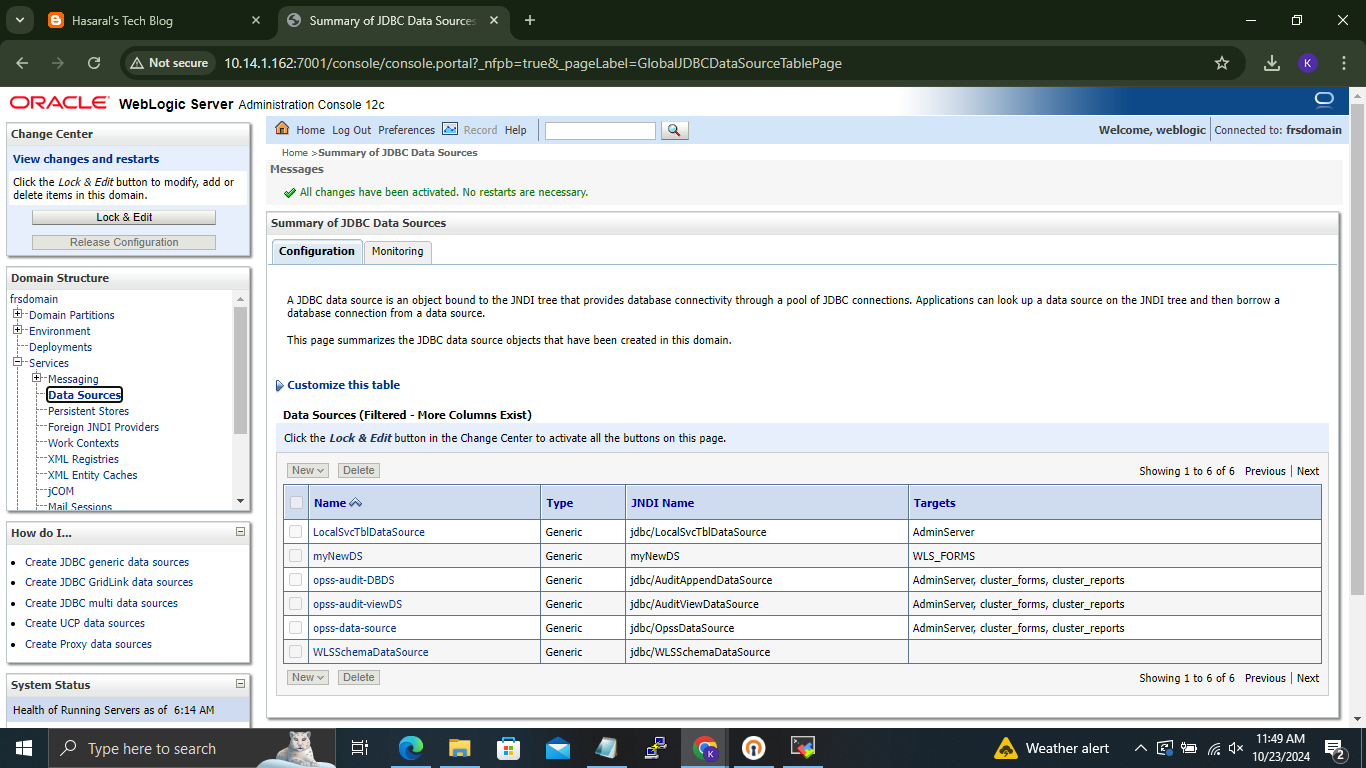The image size is (1366, 768).
Task: Click Create JDBC GridLink data sources
Action: (109, 582)
